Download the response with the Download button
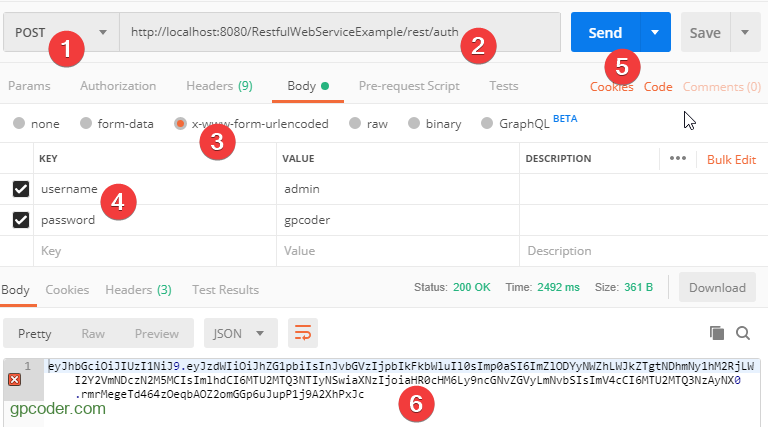The height and width of the screenshot is (427, 768). [717, 288]
